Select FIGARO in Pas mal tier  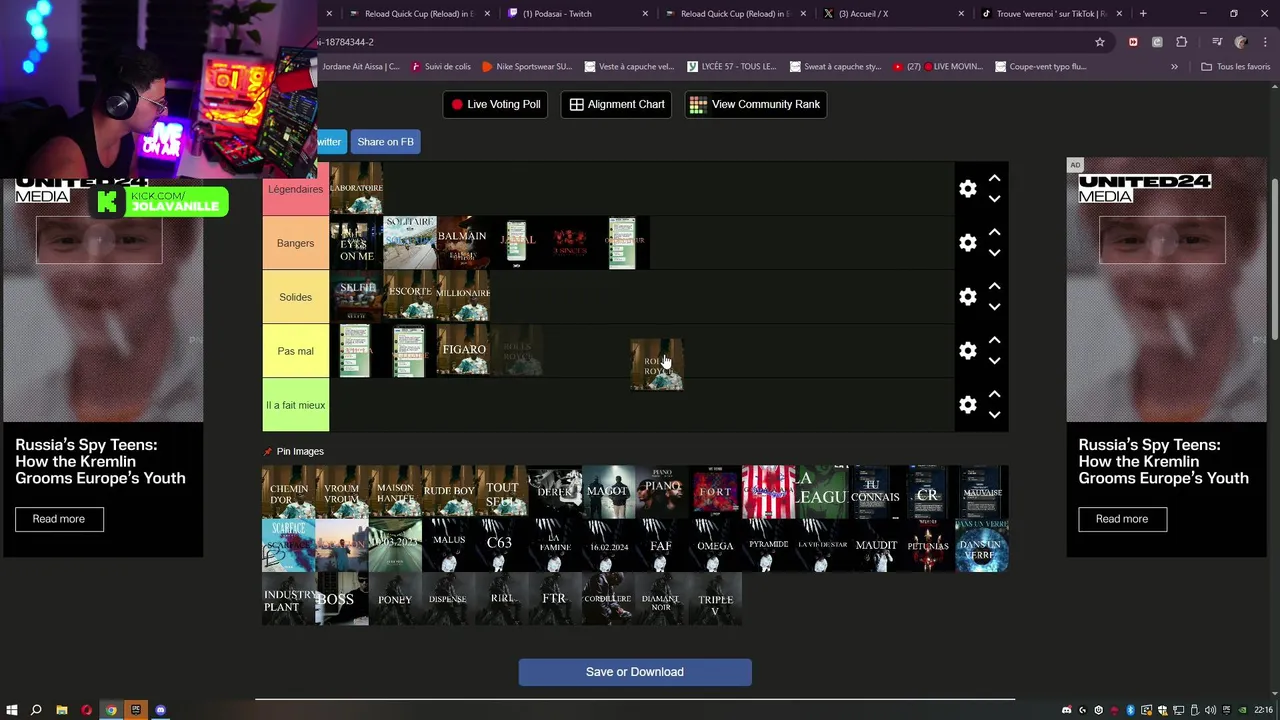tap(463, 351)
